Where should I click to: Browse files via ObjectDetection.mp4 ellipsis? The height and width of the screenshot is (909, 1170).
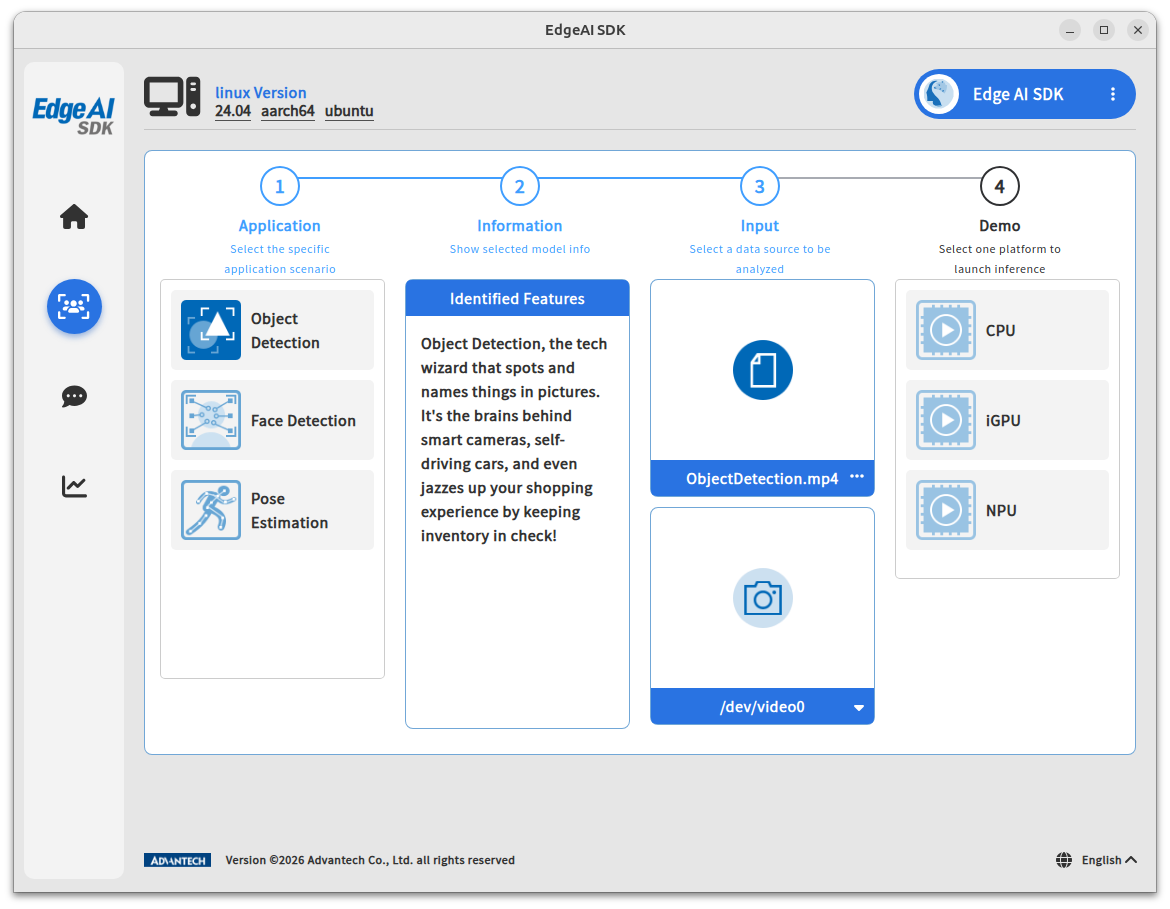coord(857,477)
